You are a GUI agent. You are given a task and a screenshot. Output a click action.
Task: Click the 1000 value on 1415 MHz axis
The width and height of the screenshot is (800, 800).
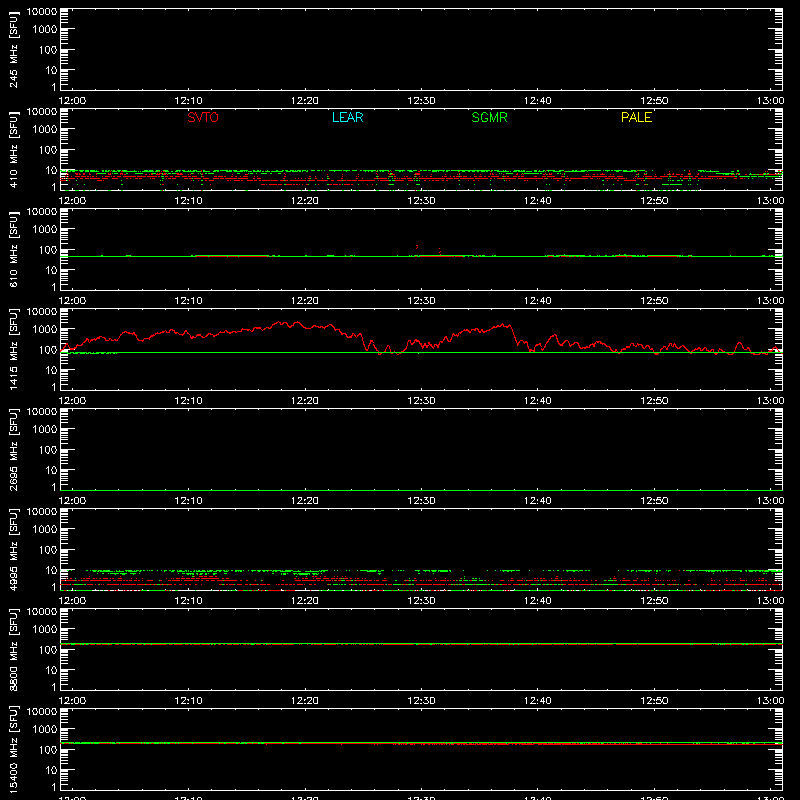tap(45, 329)
